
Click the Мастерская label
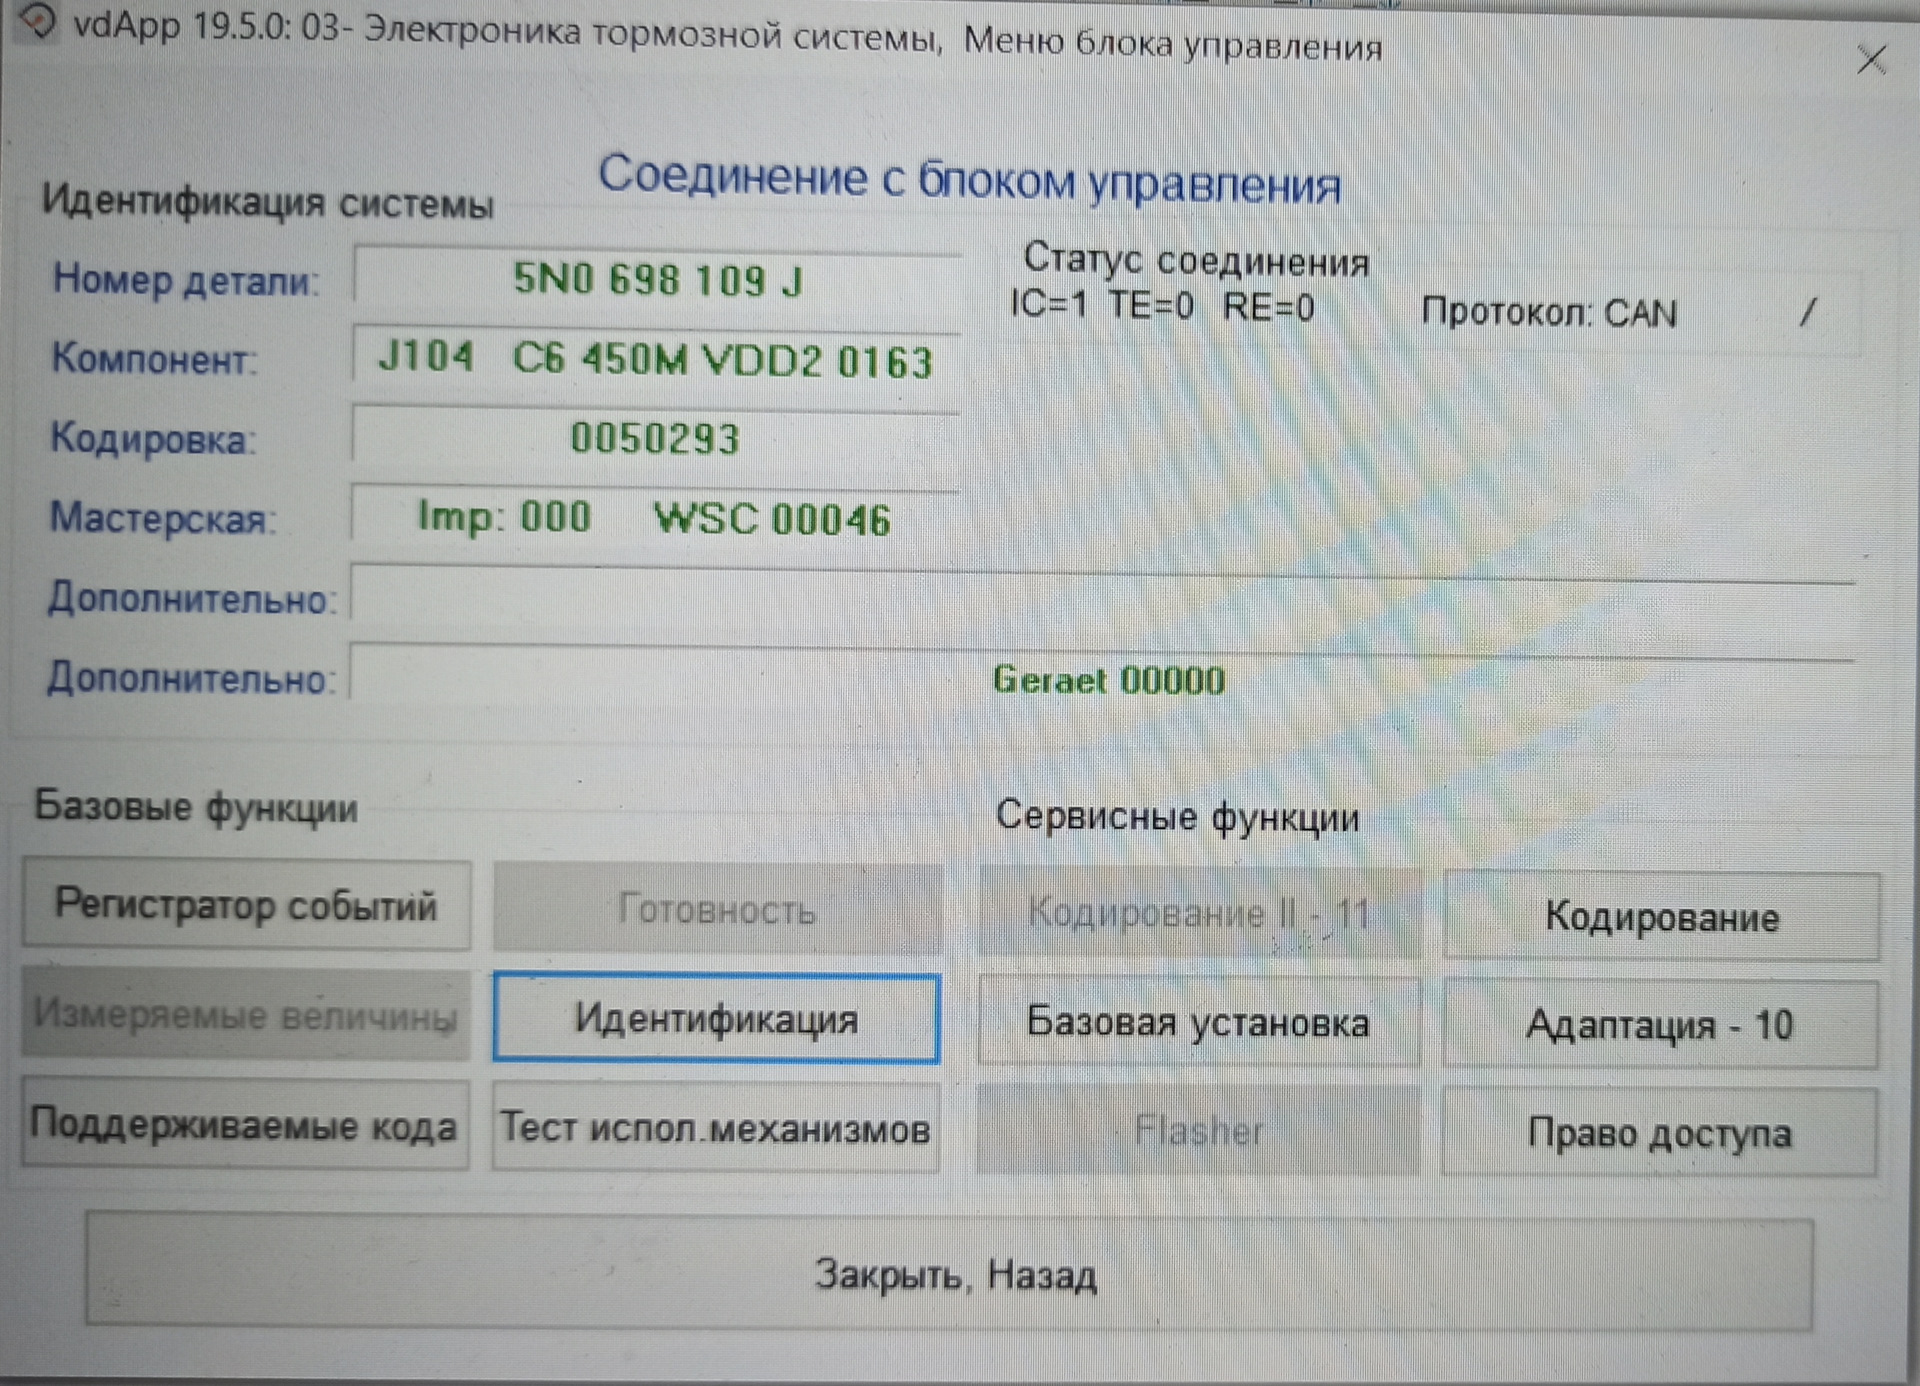coord(163,518)
